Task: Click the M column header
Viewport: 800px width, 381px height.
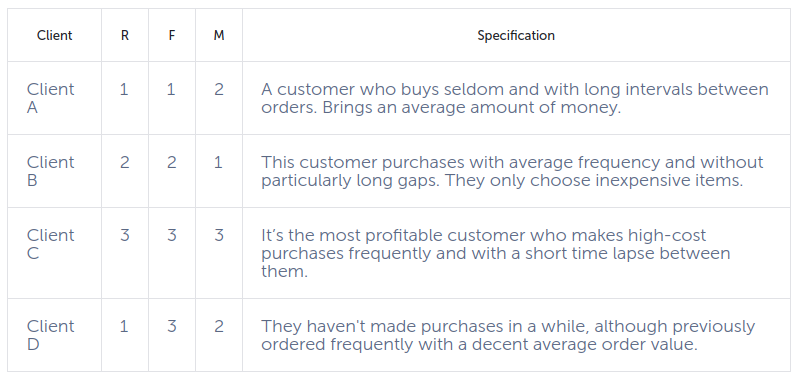Action: (x=219, y=36)
